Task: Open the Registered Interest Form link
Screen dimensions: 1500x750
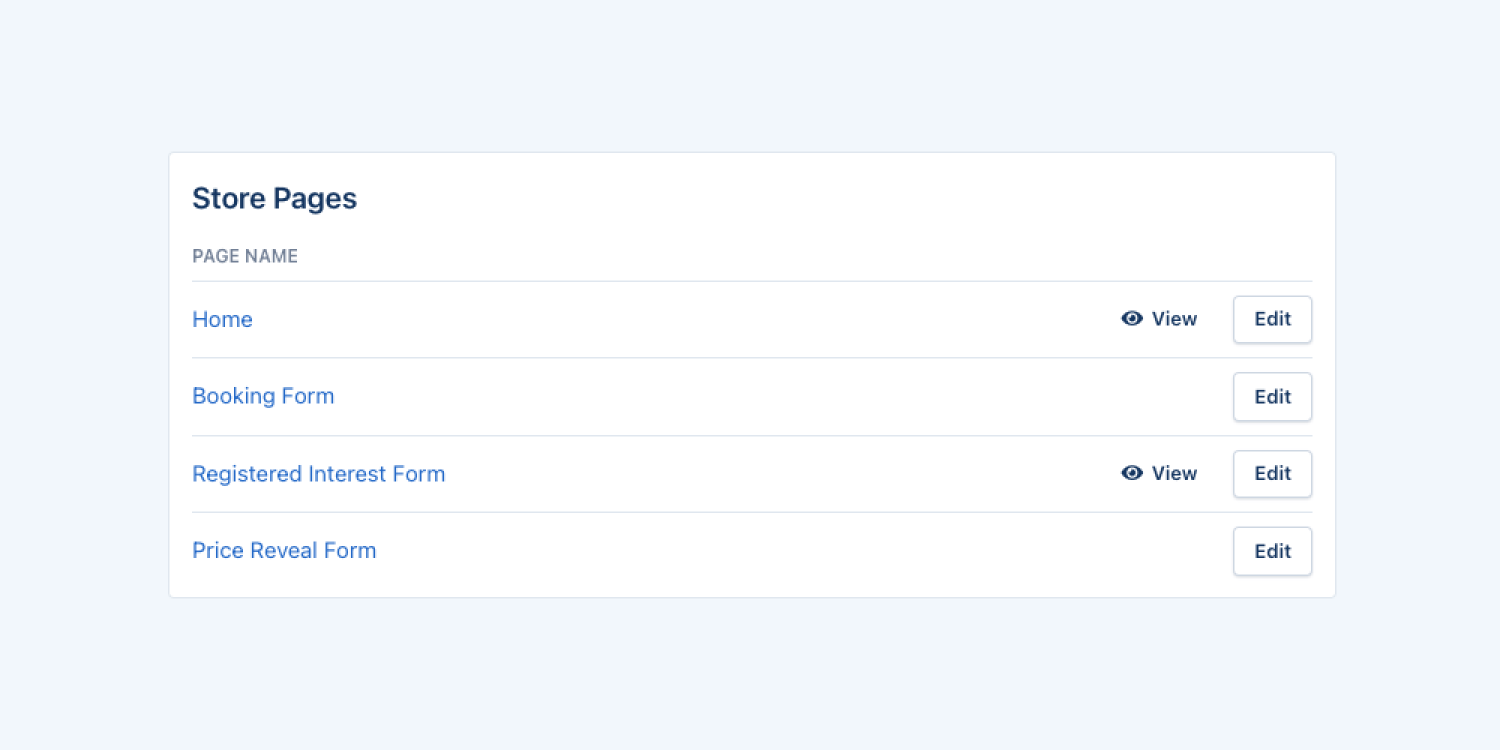Action: pos(318,474)
